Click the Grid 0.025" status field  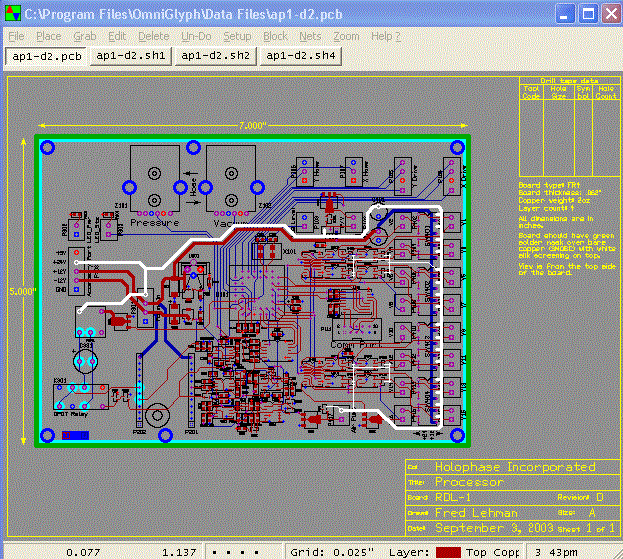point(333,551)
